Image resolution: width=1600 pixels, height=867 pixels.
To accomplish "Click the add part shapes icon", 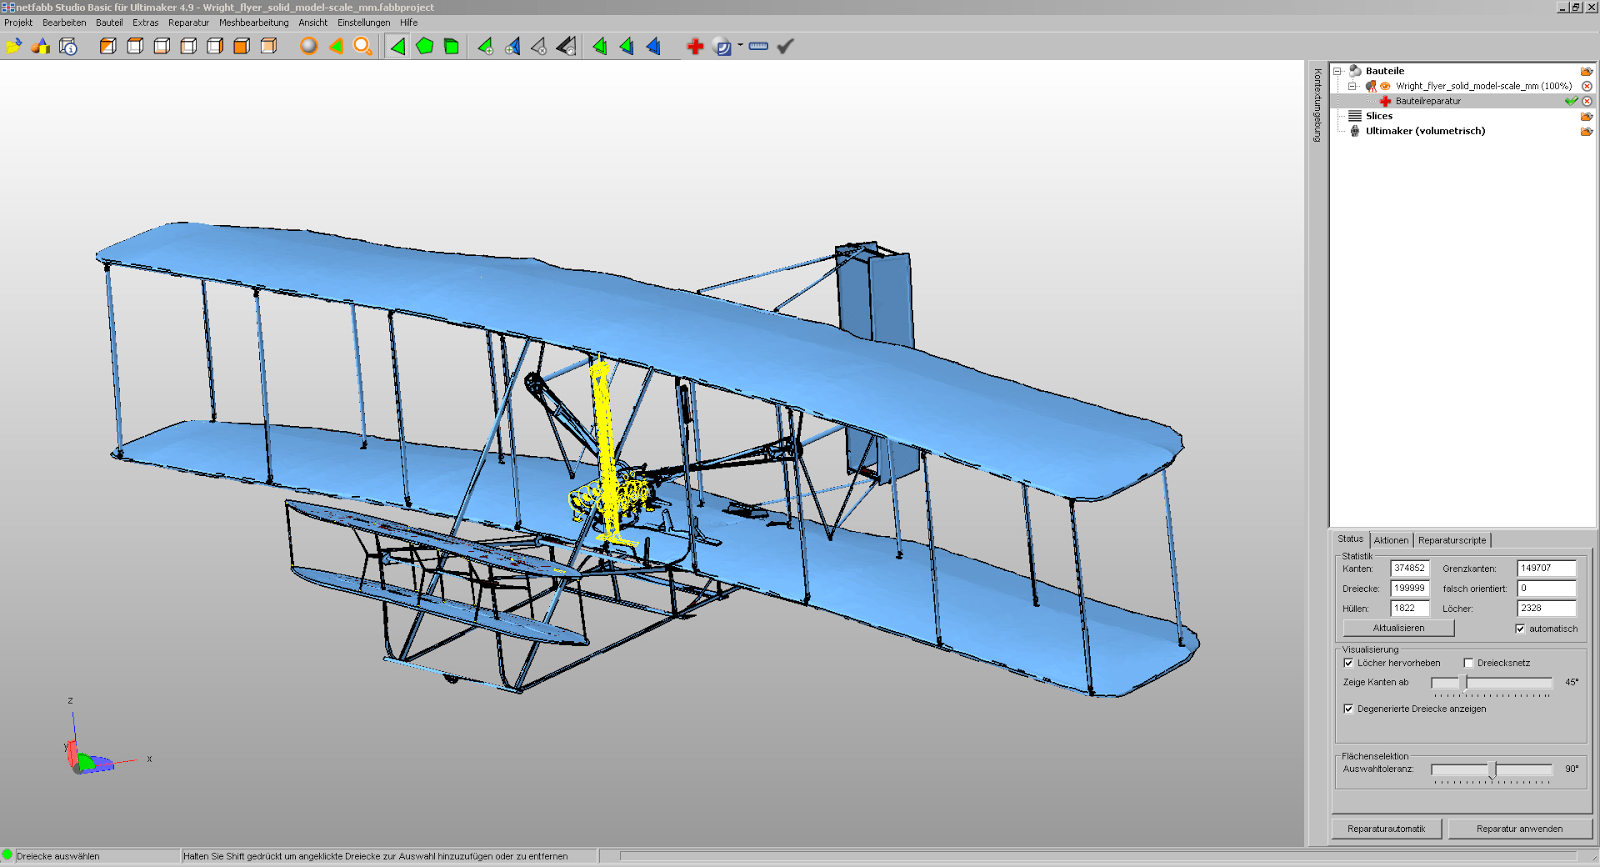I will [x=41, y=46].
